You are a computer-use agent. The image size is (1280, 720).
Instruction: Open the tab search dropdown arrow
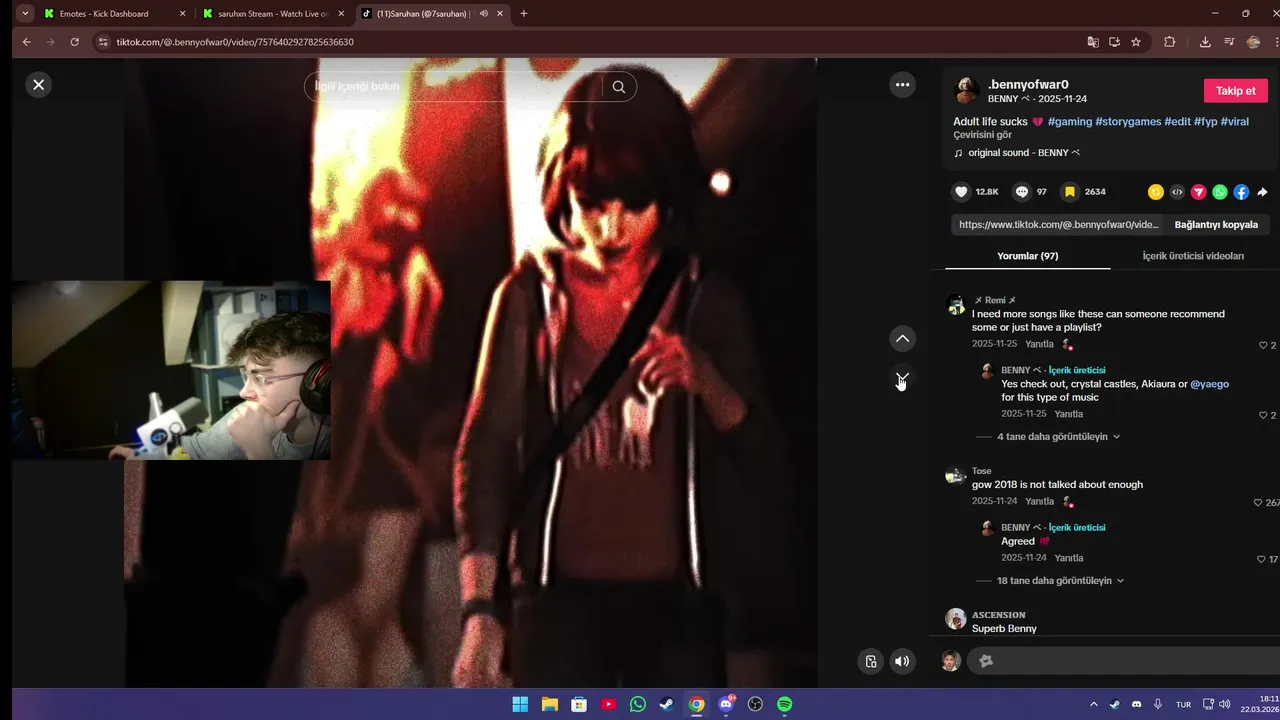[24, 14]
